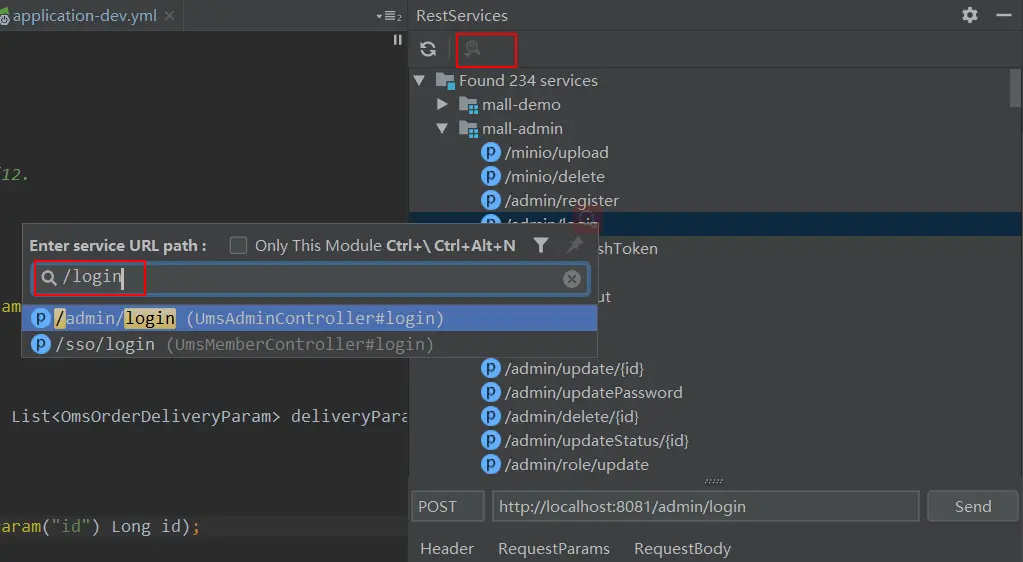Select the /admin/updateStatus/{id} service
The image size is (1023, 562).
pyautogui.click(x=596, y=441)
